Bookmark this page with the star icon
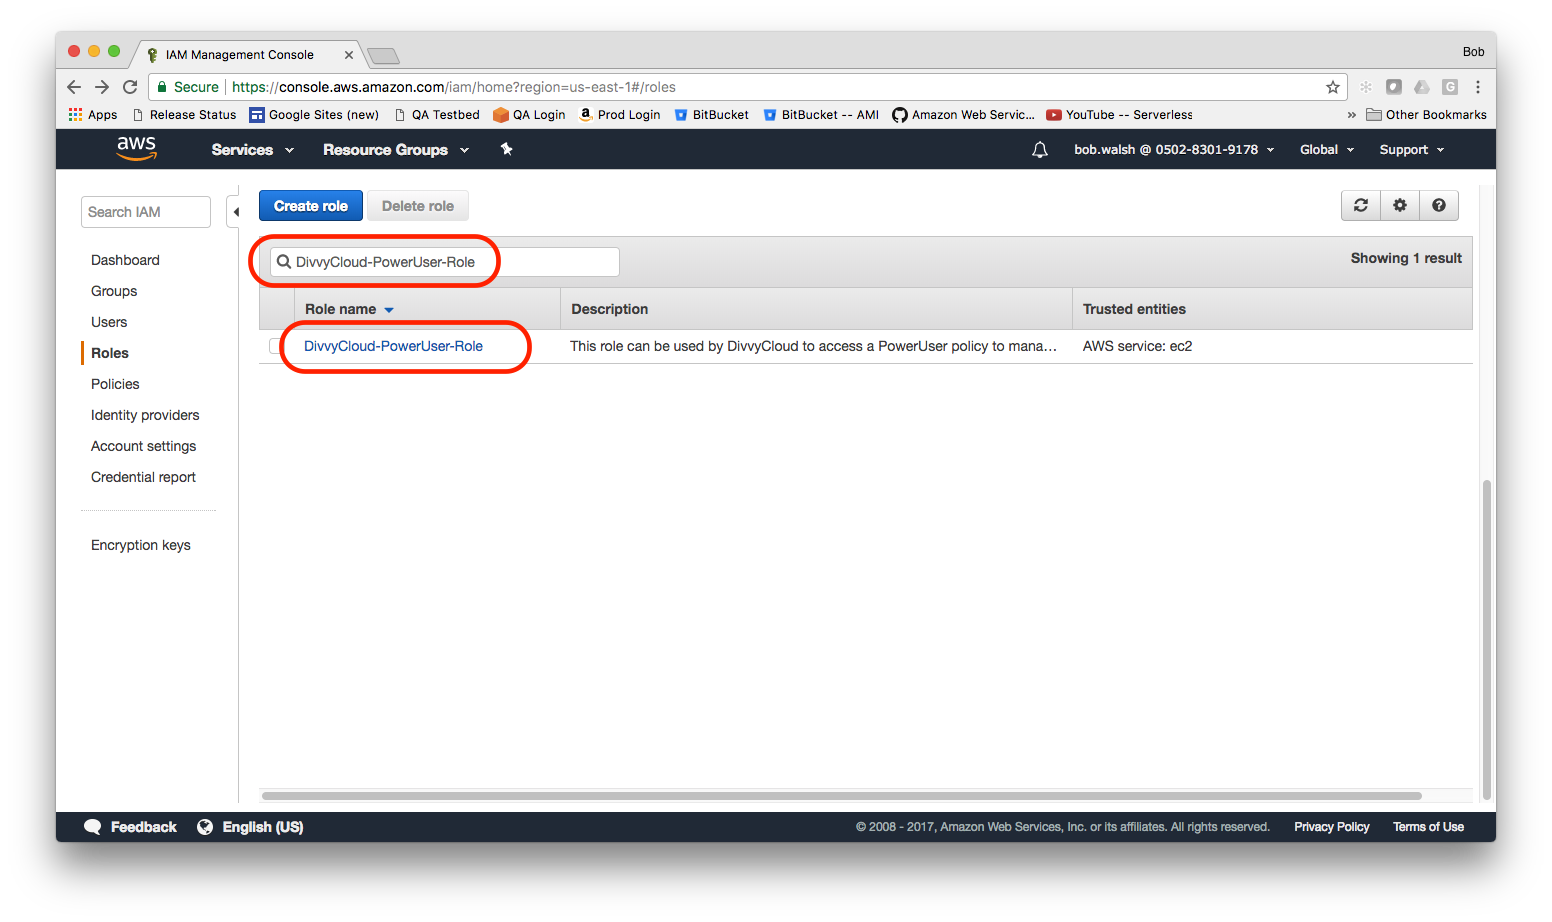Screen dimensions: 1552x922 click(x=1333, y=87)
